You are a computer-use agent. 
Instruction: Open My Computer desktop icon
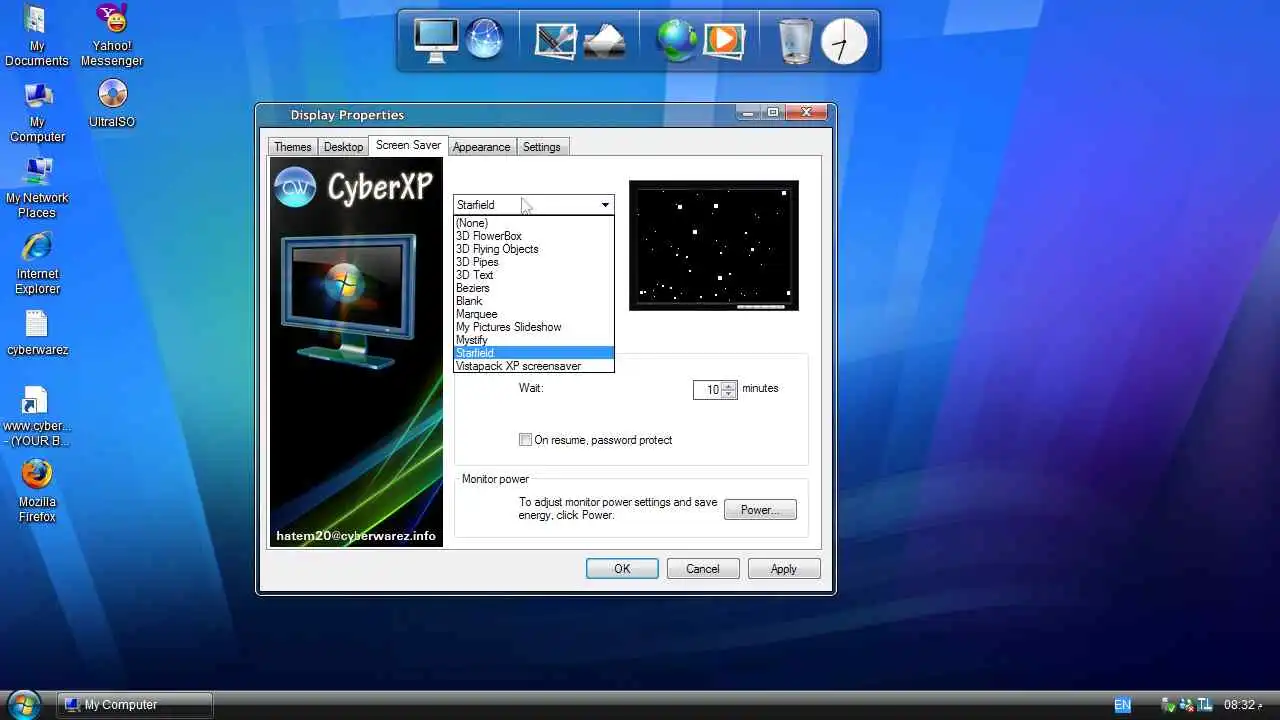tap(37, 112)
